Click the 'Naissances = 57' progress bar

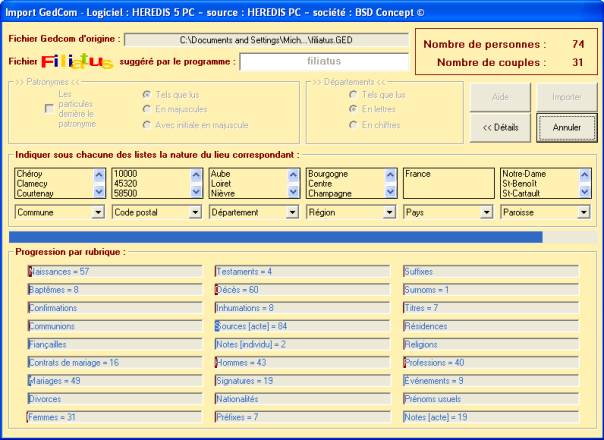(115, 272)
